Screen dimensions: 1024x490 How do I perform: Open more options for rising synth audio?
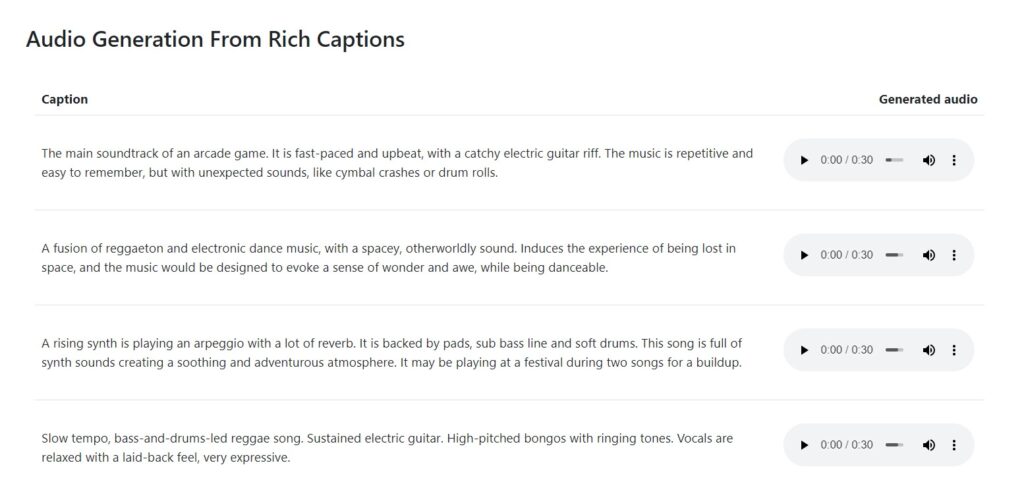pos(954,350)
